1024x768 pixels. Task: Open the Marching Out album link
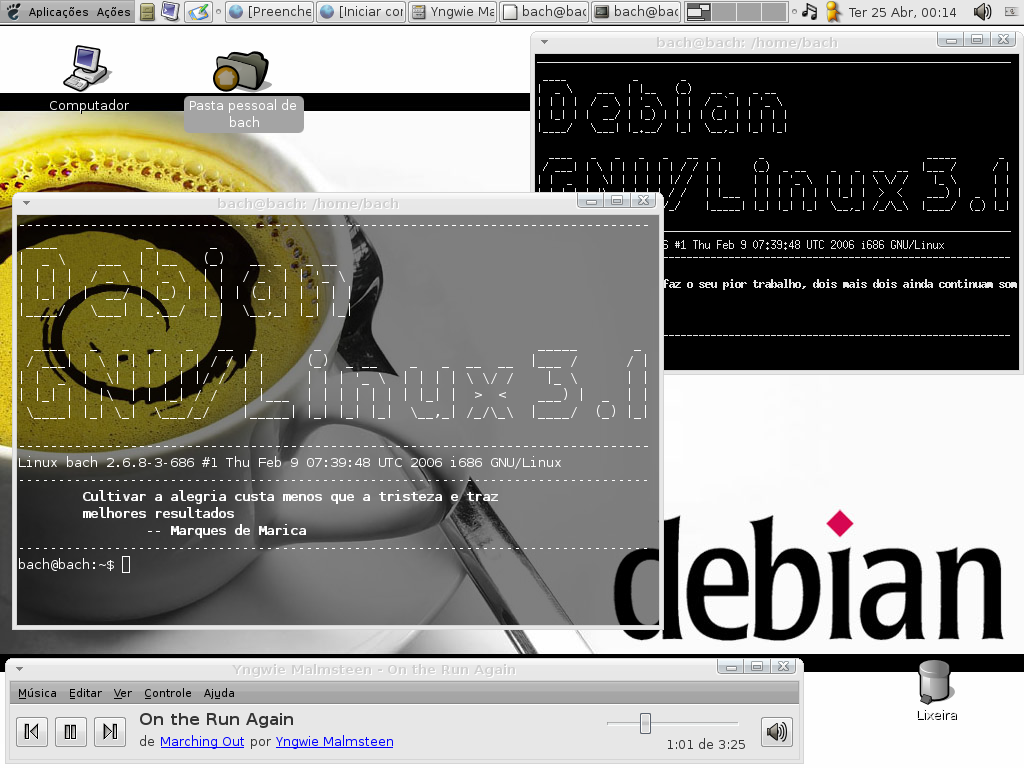pos(202,742)
